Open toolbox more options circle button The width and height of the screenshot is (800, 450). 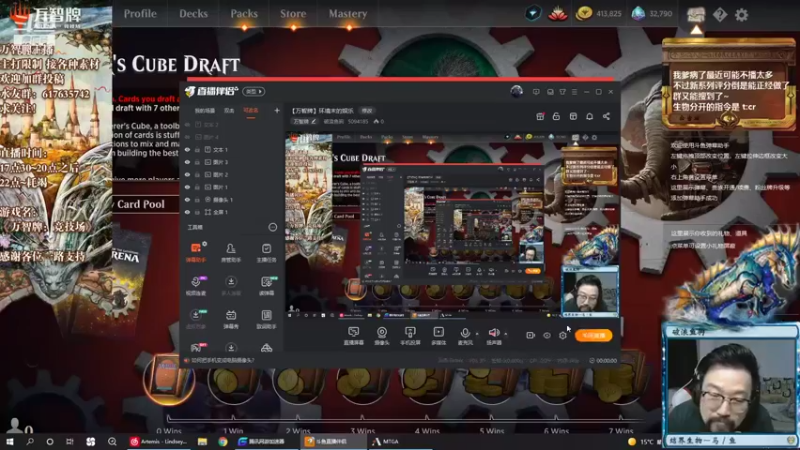tap(273, 227)
